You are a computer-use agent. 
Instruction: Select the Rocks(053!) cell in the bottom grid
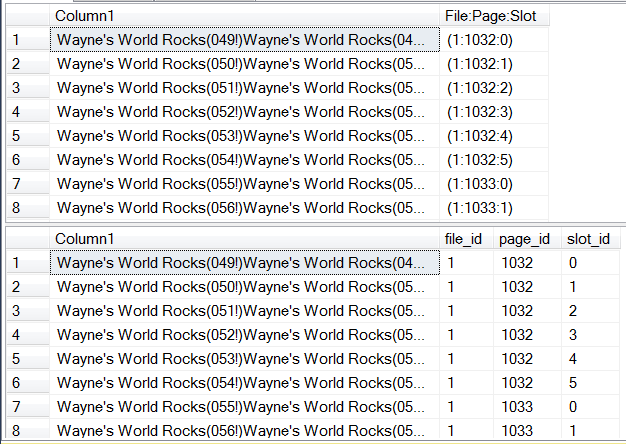[244, 359]
